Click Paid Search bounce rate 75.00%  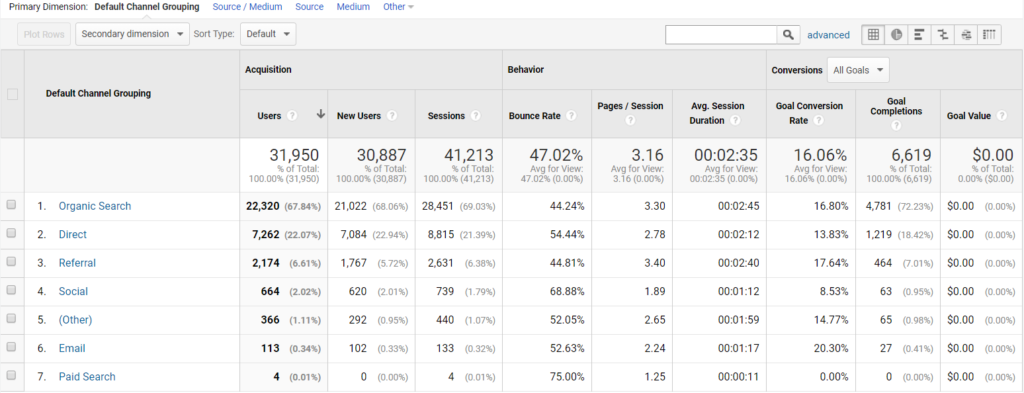point(566,377)
